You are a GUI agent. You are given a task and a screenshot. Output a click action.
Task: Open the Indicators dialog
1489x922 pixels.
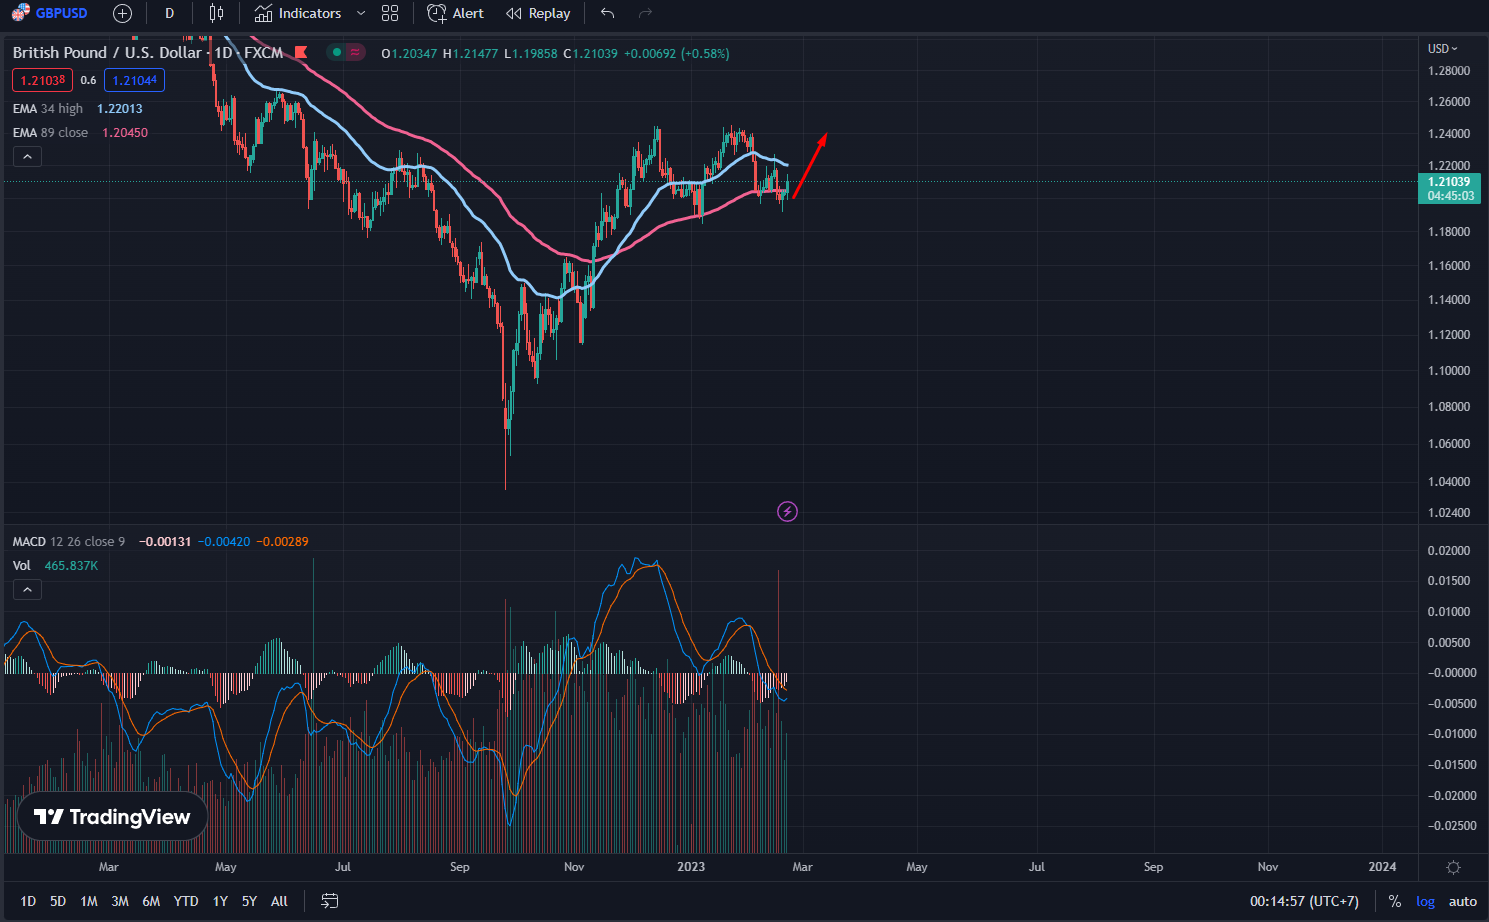coord(298,13)
